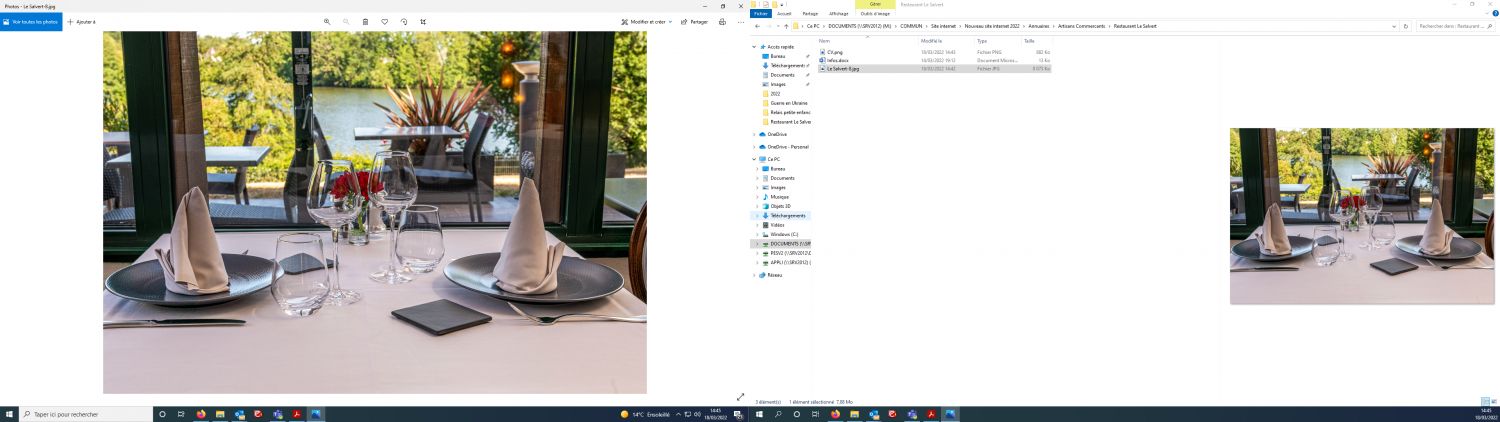Refresh the File Explorer folder view
The width and height of the screenshot is (1500, 422).
[x=1406, y=26]
